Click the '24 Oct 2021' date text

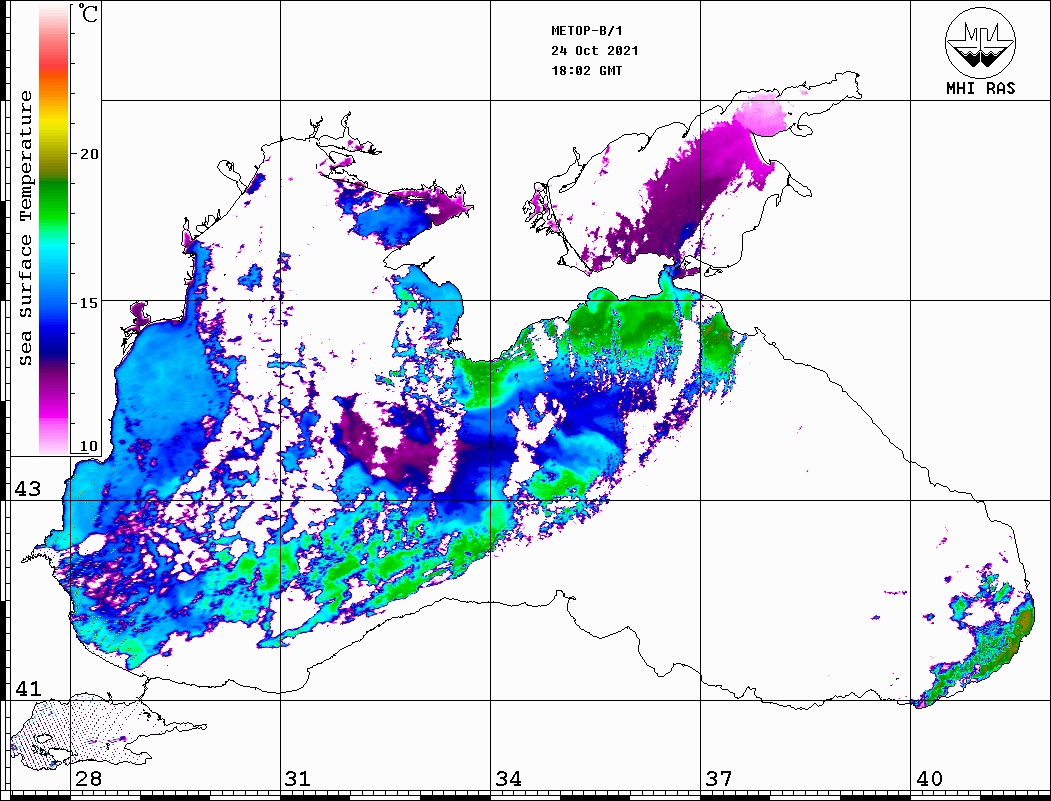(x=595, y=51)
